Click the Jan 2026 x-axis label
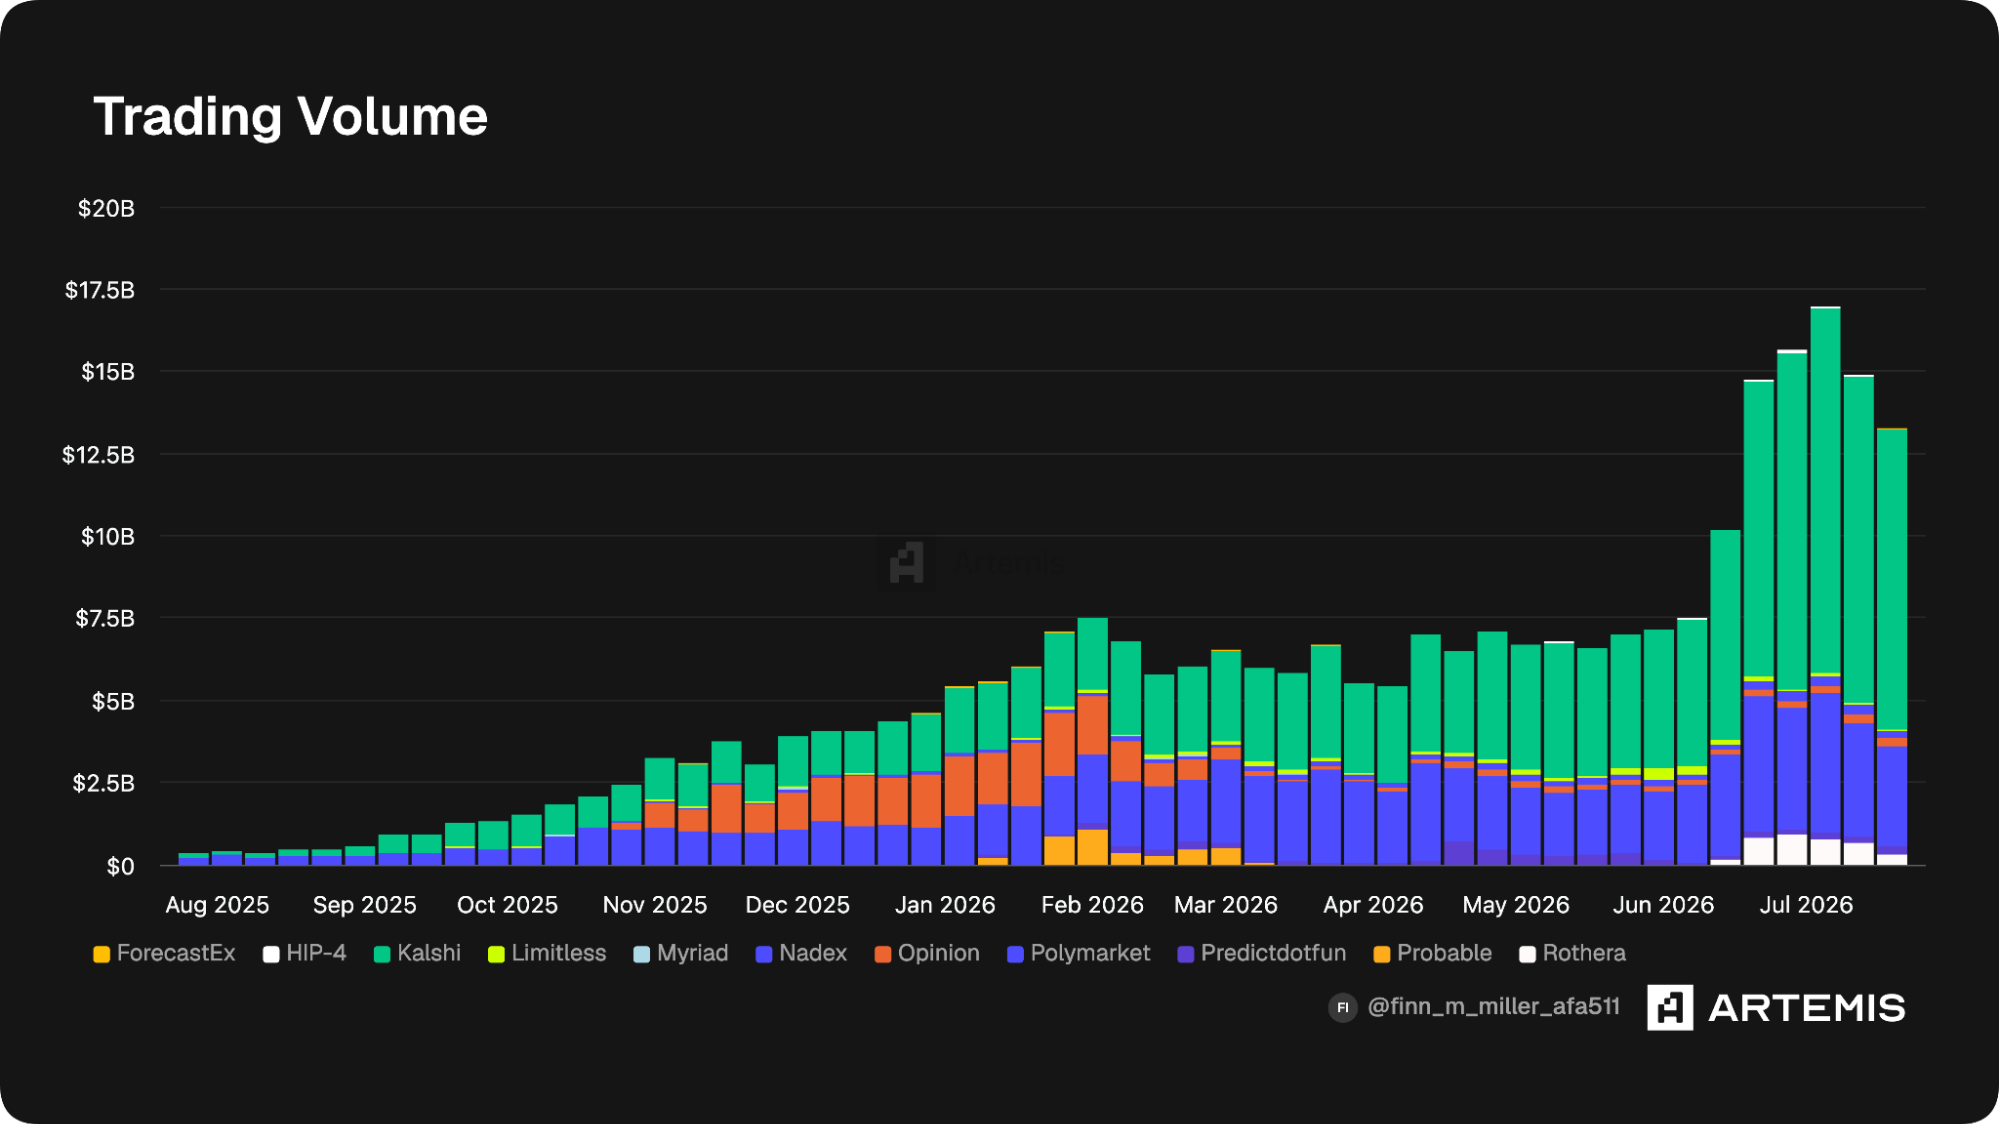1999x1125 pixels. (945, 905)
